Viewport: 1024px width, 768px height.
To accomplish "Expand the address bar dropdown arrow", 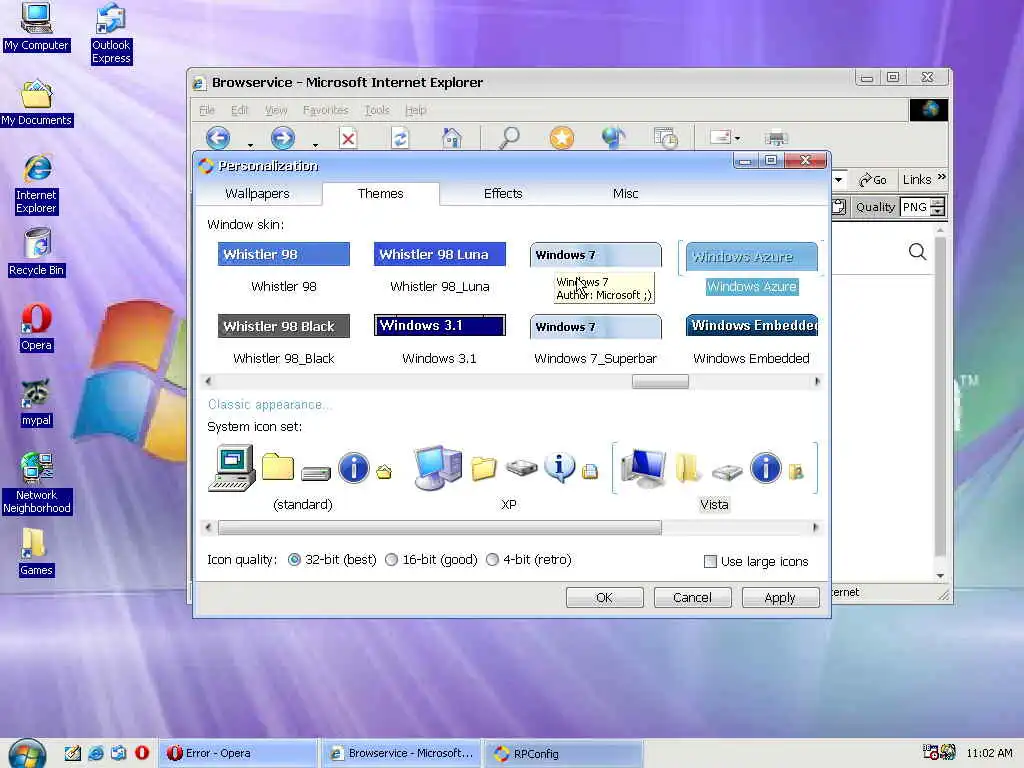I will (838, 180).
